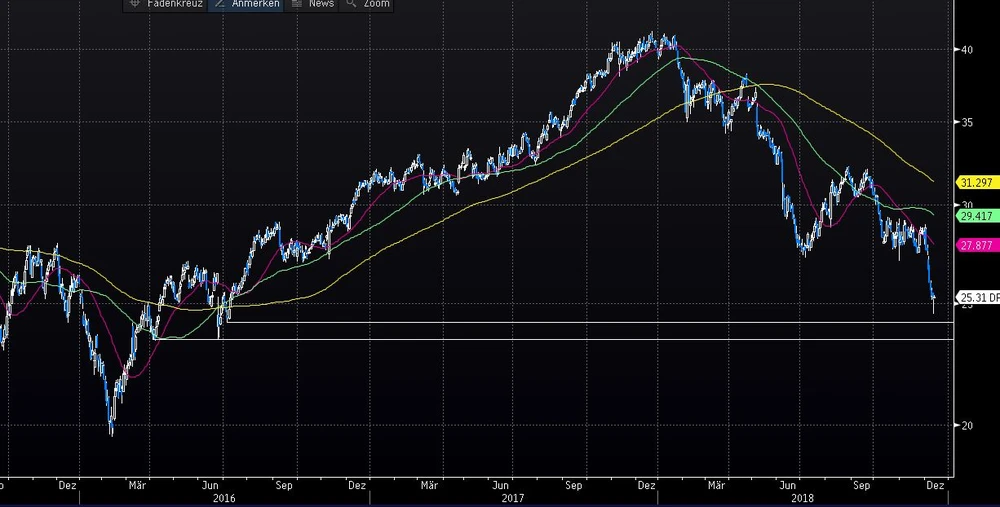Viewport: 1000px width, 507px height.
Task: Click the 40 price level on the axis
Action: click(x=967, y=50)
